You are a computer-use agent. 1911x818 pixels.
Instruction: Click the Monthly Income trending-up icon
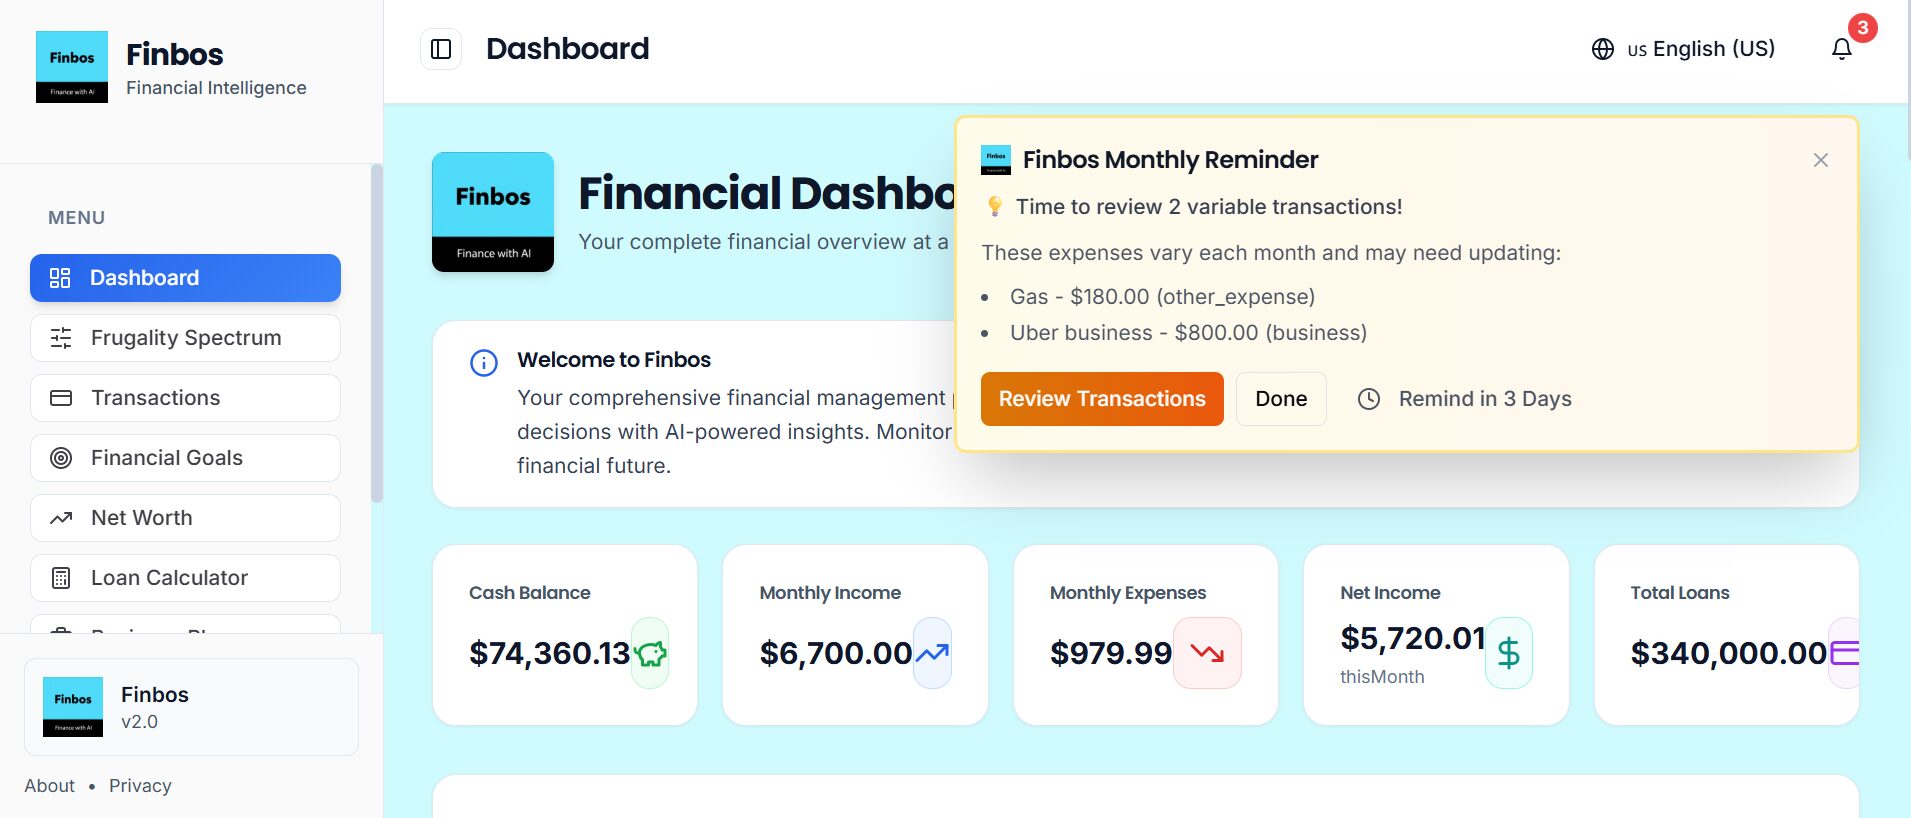tap(932, 654)
